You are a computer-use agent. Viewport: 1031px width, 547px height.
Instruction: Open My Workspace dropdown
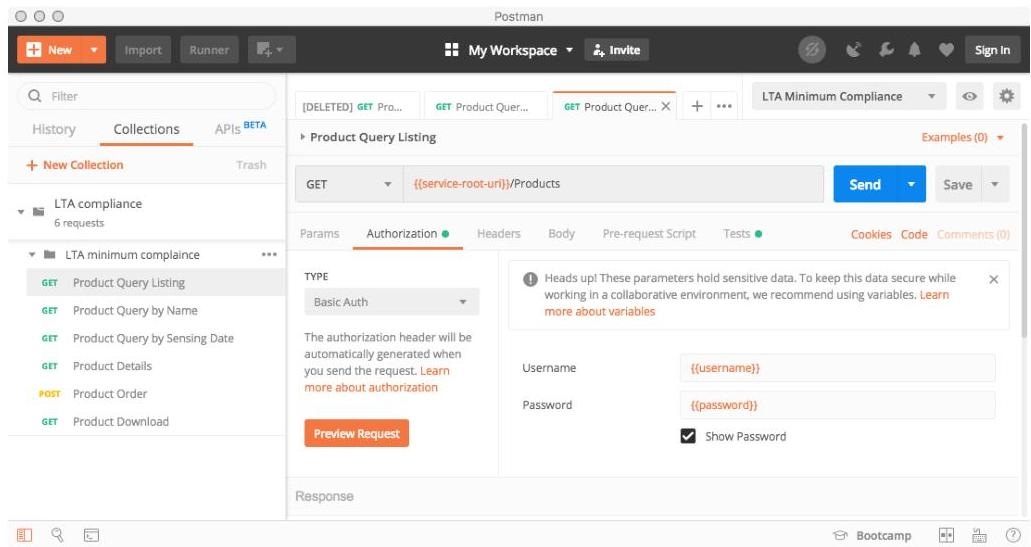(x=520, y=50)
